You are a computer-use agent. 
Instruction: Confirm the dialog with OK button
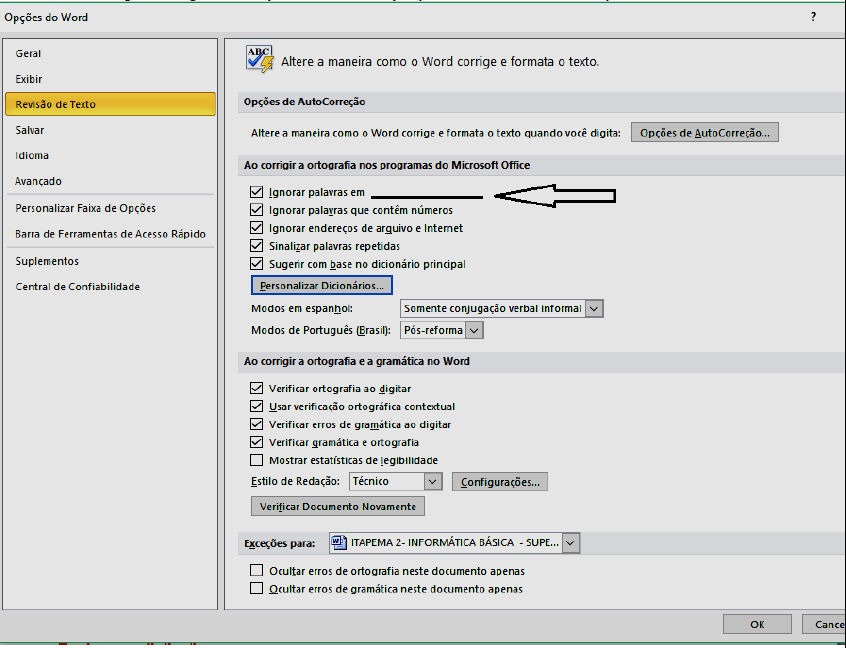click(x=757, y=624)
